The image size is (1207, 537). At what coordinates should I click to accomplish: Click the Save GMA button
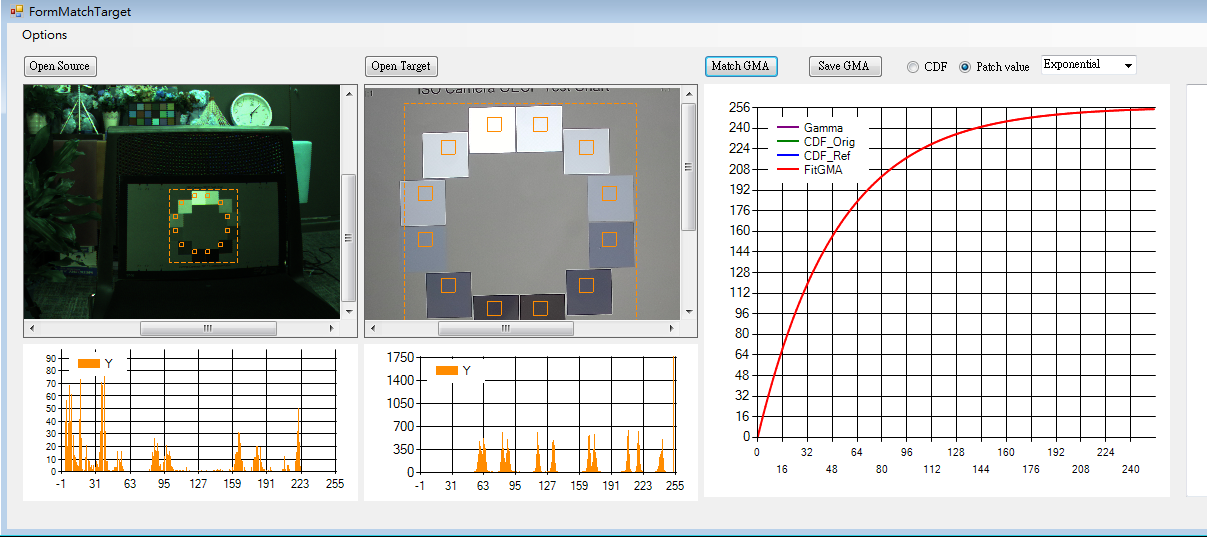tap(844, 66)
